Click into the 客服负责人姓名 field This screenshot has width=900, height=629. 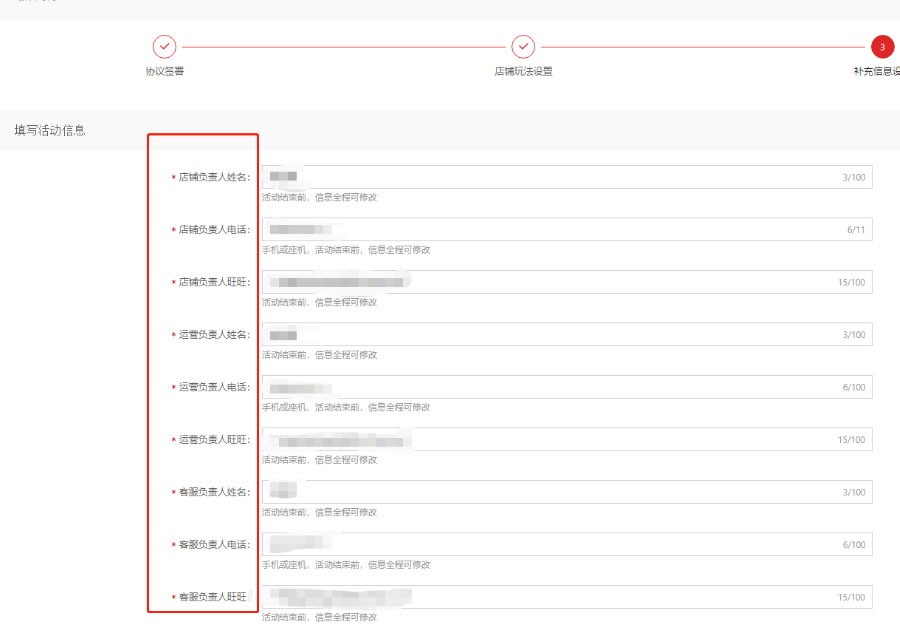tap(566, 492)
